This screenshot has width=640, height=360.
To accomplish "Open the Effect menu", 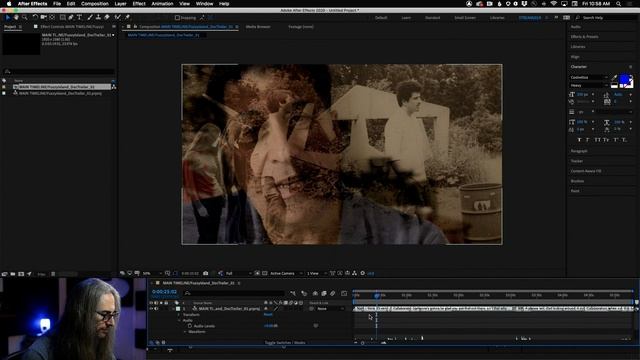I will pyautogui.click(x=139, y=4).
